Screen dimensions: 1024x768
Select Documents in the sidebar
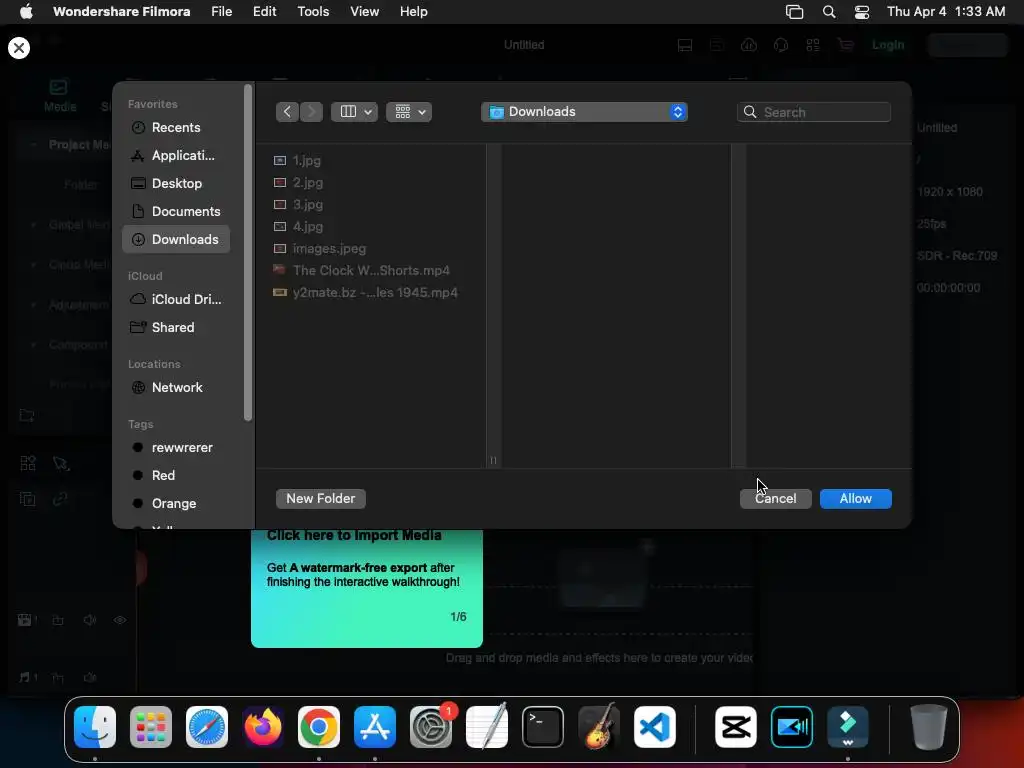(x=175, y=212)
